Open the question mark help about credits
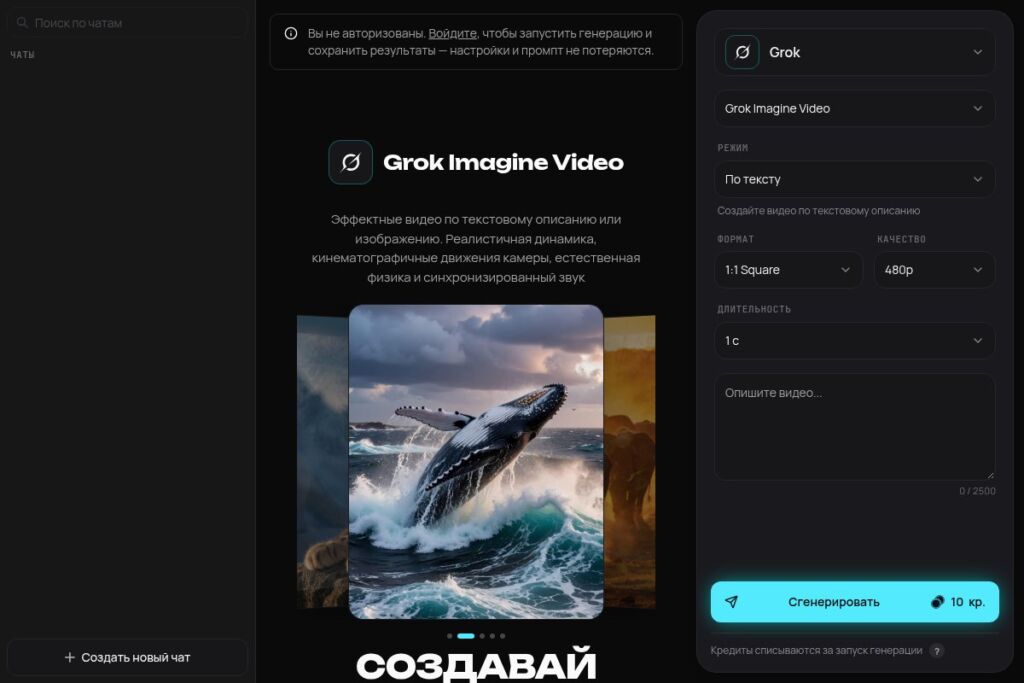The width and height of the screenshot is (1024, 683). click(x=936, y=651)
